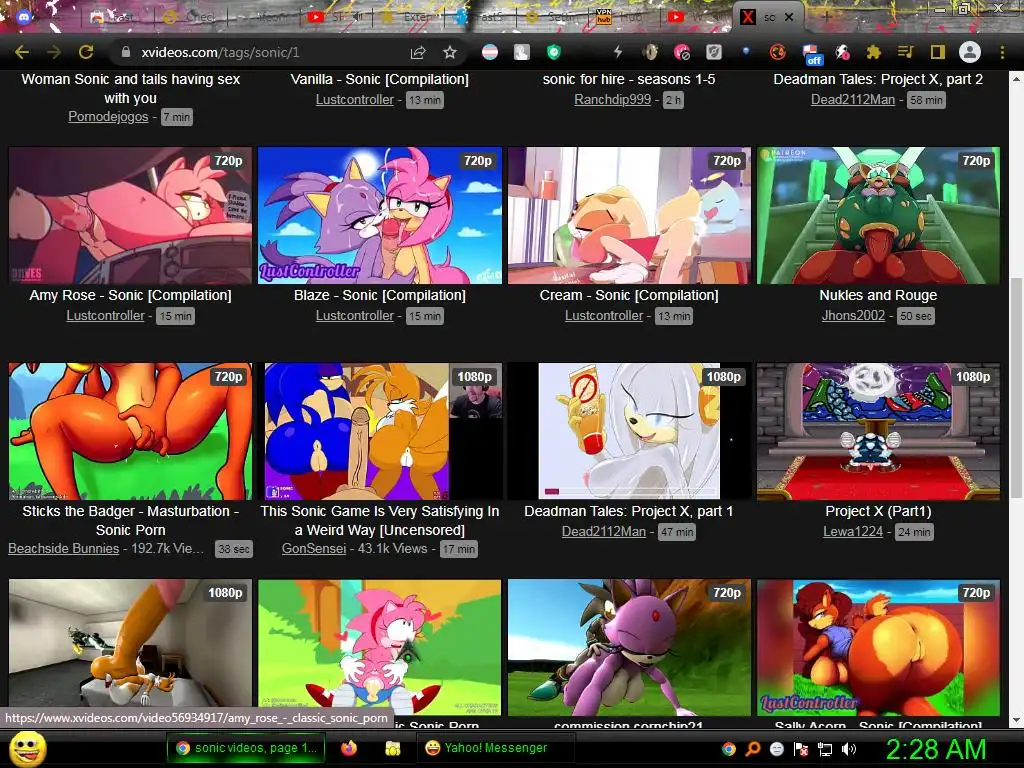
Task: Open the Chrome three-dot menu
Action: [1002, 52]
